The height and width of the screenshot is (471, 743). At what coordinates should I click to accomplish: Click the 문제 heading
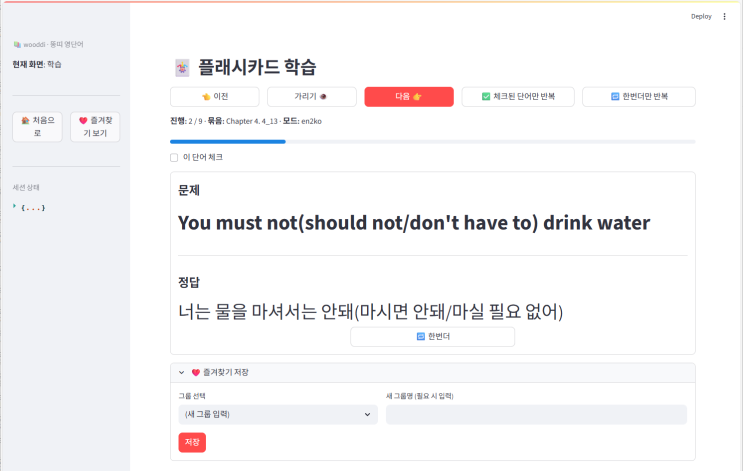tap(189, 190)
